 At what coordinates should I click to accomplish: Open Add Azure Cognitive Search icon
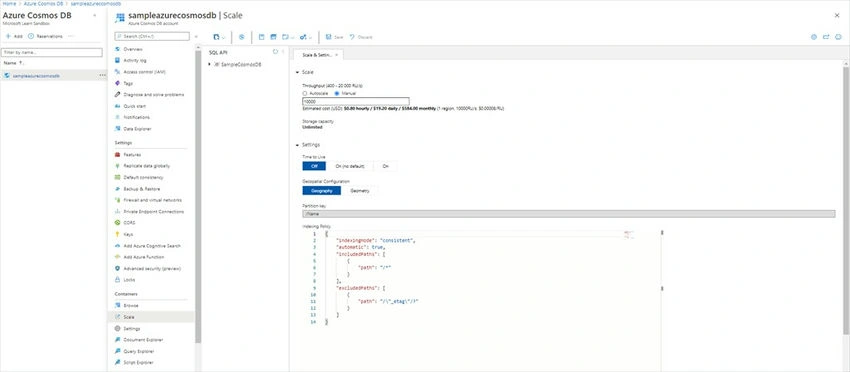click(x=118, y=246)
